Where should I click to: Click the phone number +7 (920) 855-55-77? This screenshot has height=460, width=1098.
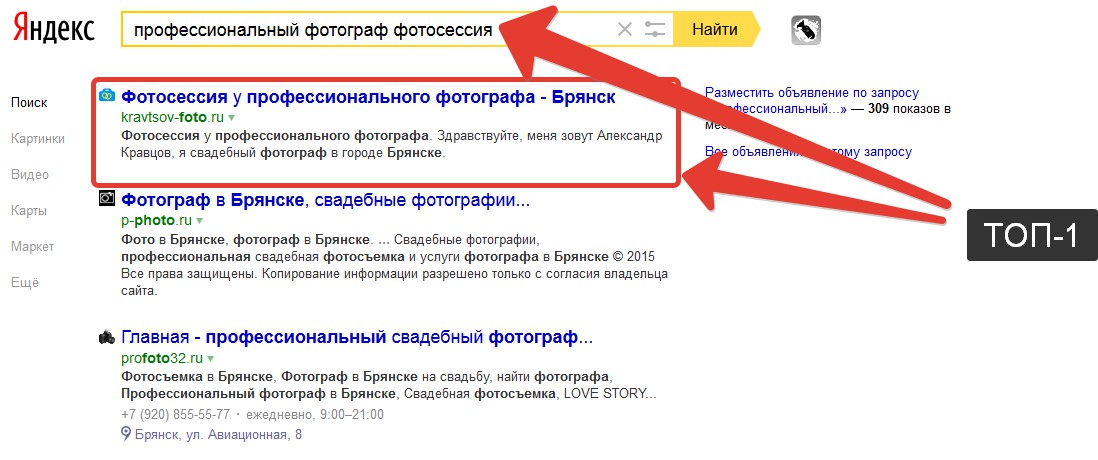pyautogui.click(x=175, y=414)
